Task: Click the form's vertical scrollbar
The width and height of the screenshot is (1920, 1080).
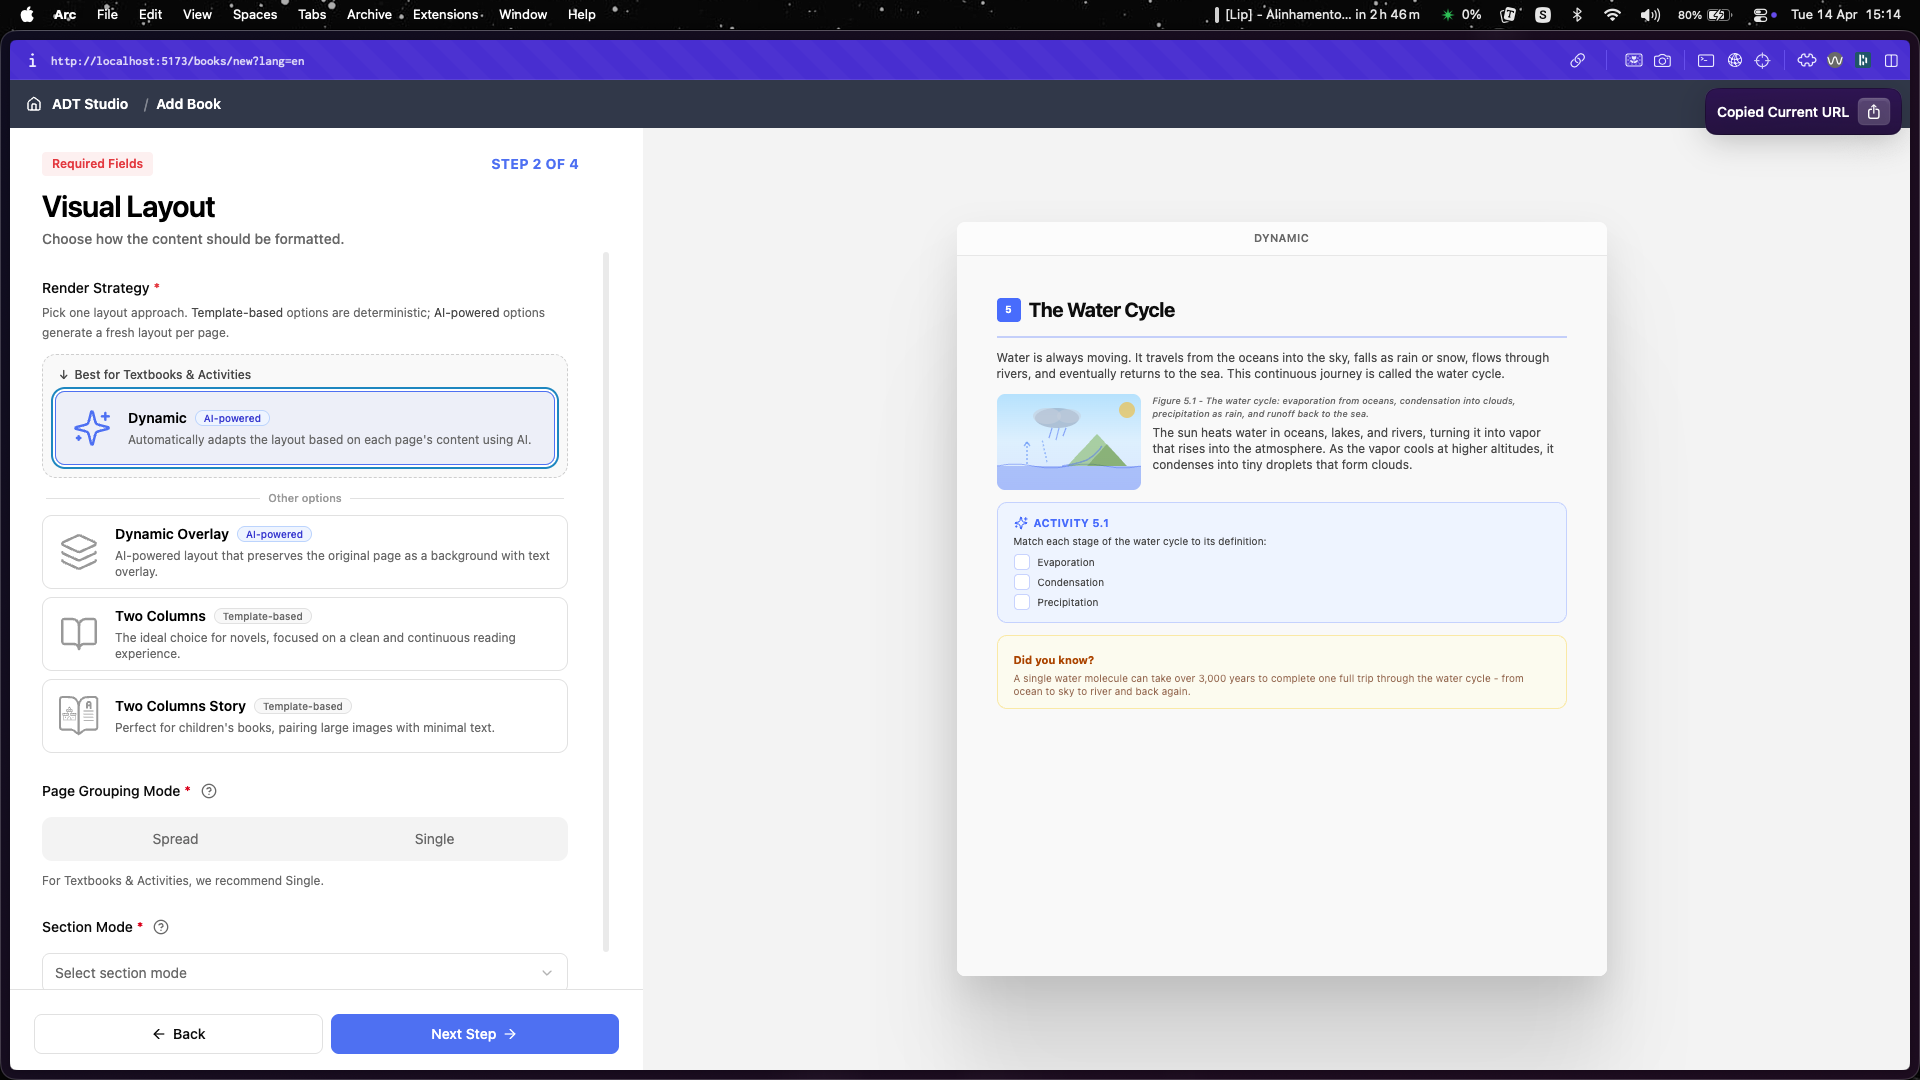Action: (606, 600)
